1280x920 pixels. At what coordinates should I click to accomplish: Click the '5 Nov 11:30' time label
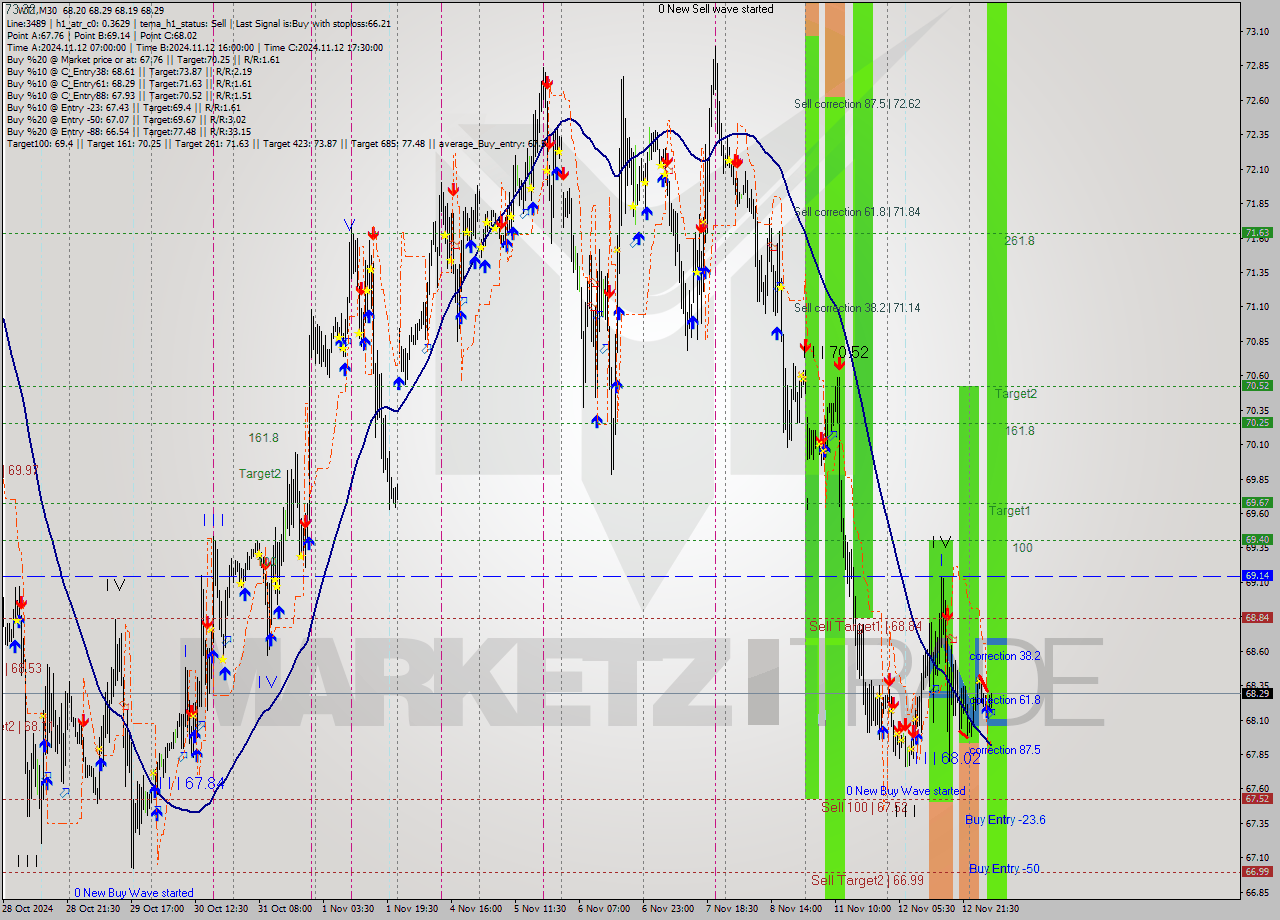click(541, 909)
